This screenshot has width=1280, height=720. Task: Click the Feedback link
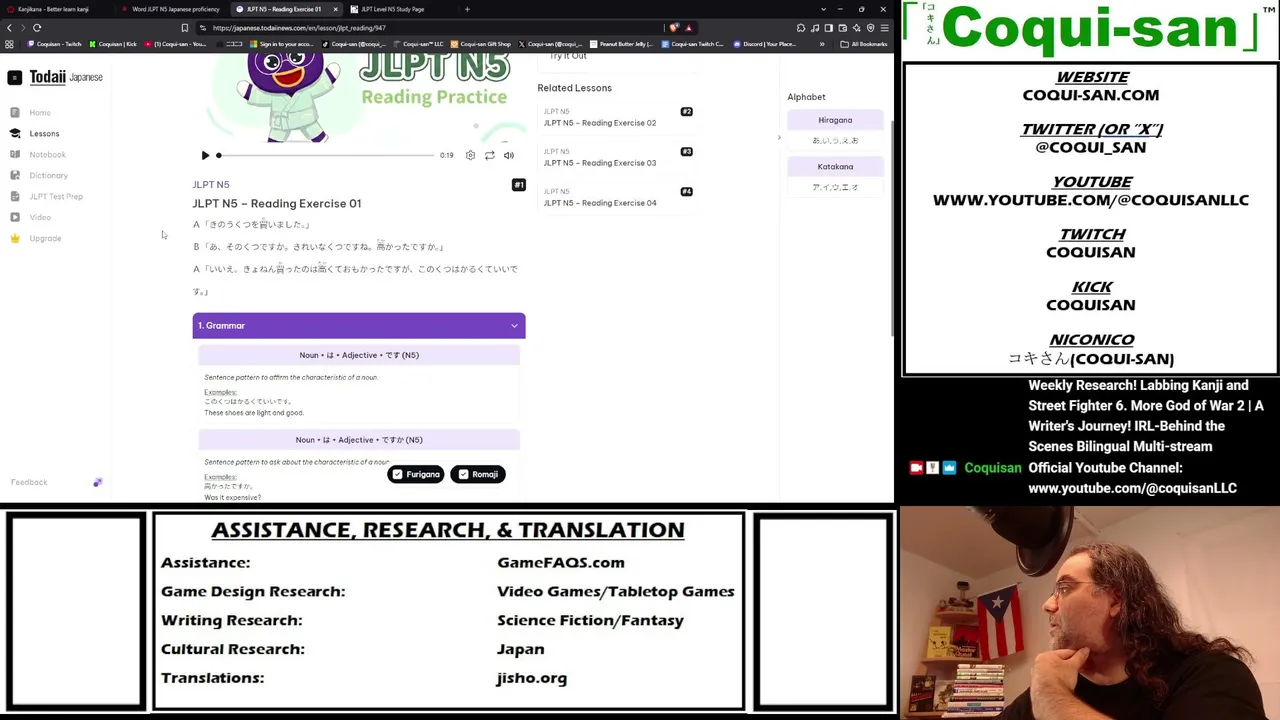tap(29, 482)
